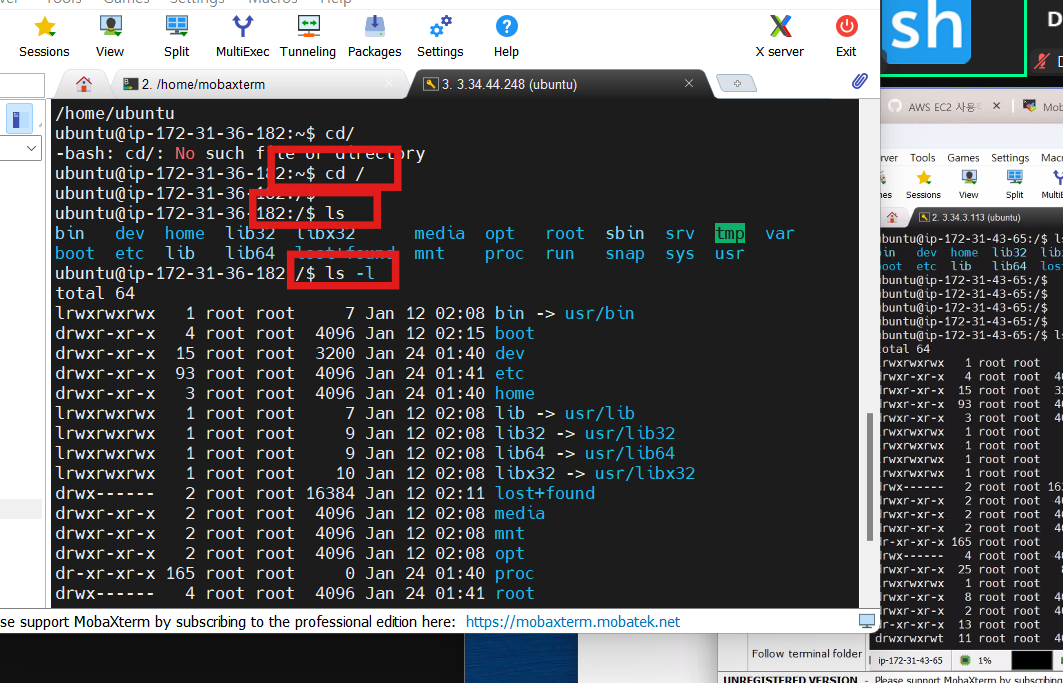Click the sbin directory name

click(x=625, y=233)
